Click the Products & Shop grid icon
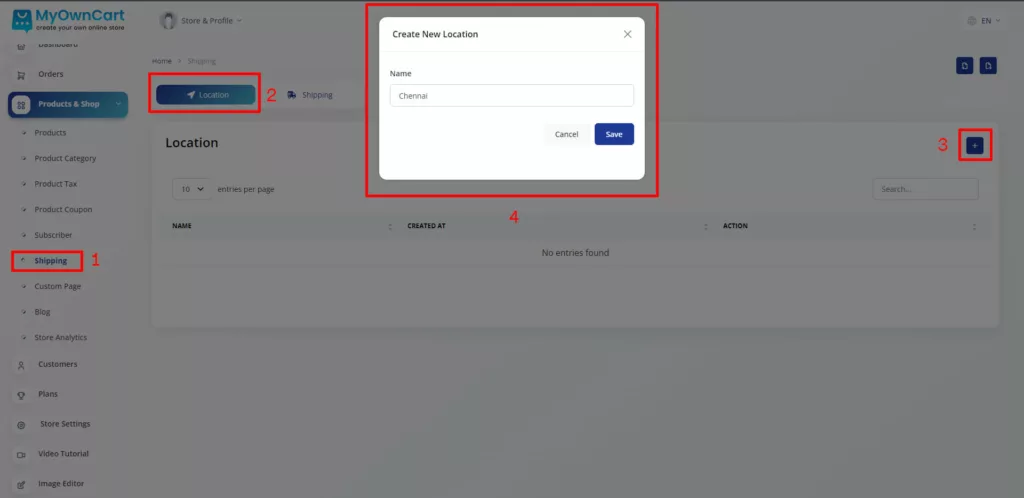Viewport: 1024px width, 498px height. [22, 104]
